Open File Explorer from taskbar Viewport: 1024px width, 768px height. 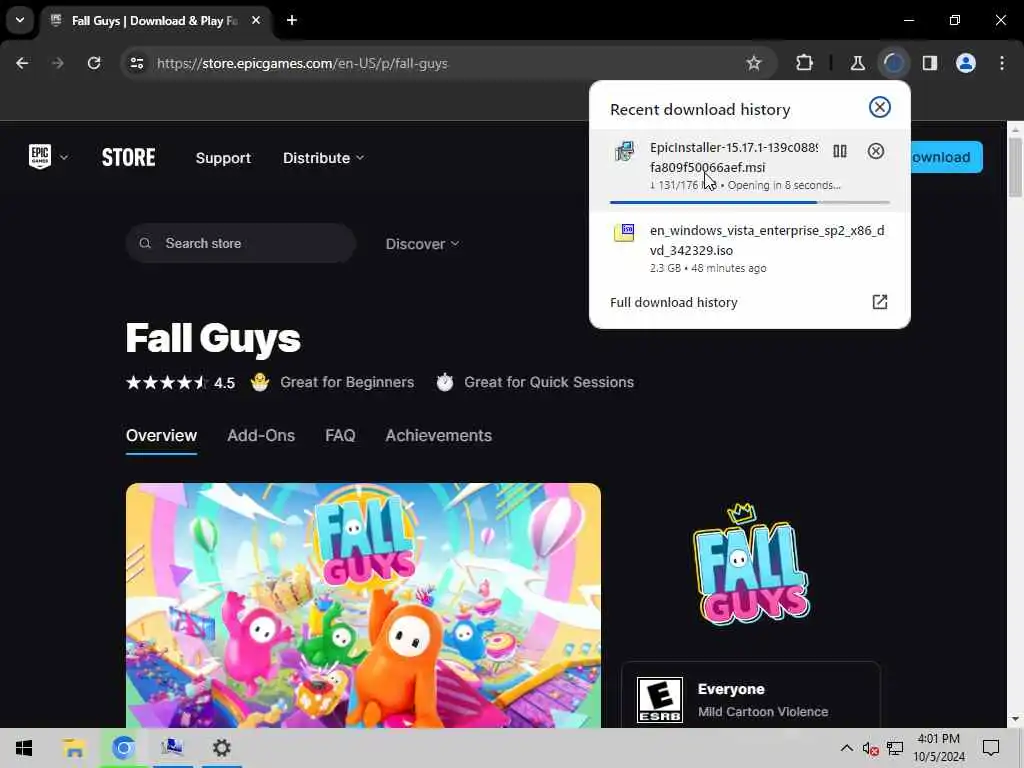pos(74,748)
